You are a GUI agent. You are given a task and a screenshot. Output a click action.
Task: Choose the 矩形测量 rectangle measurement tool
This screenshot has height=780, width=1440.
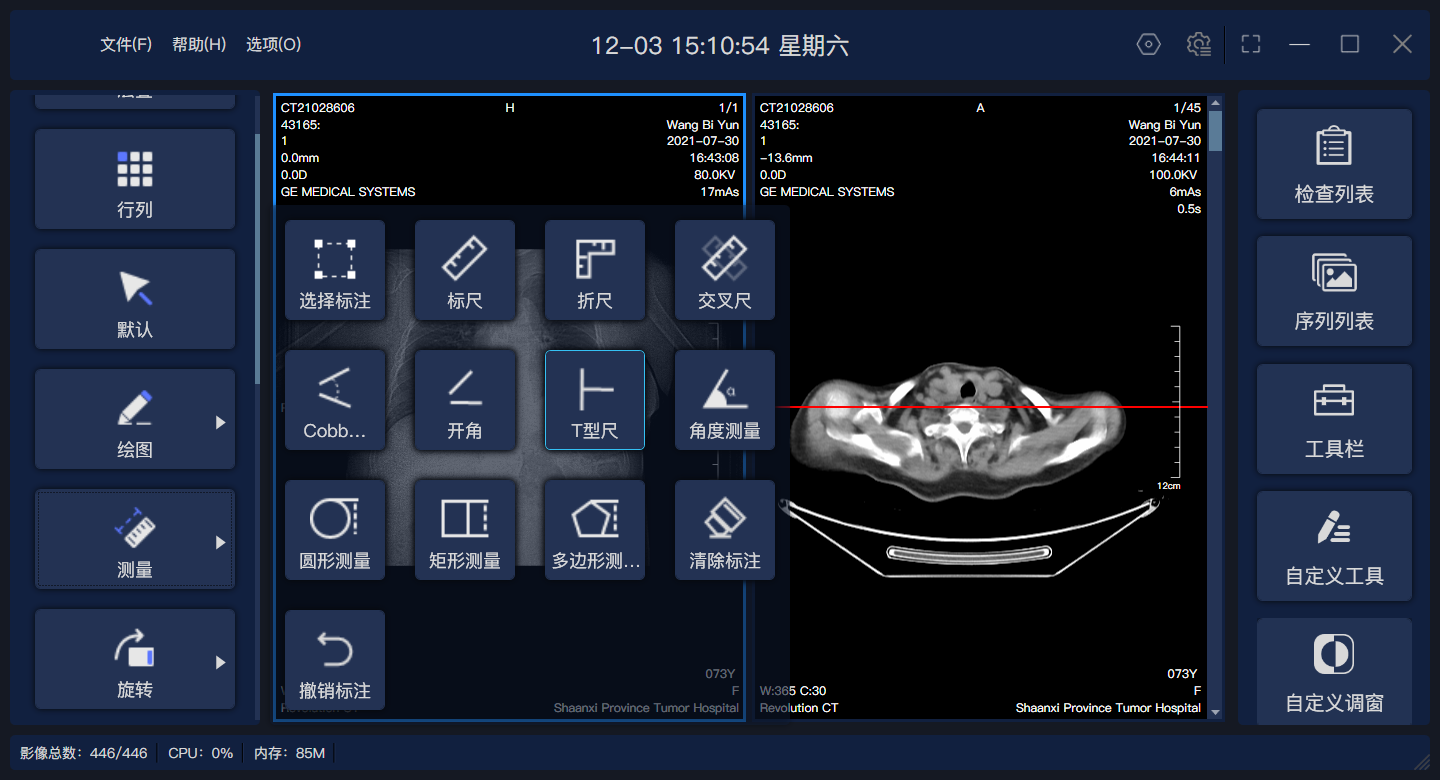[465, 530]
